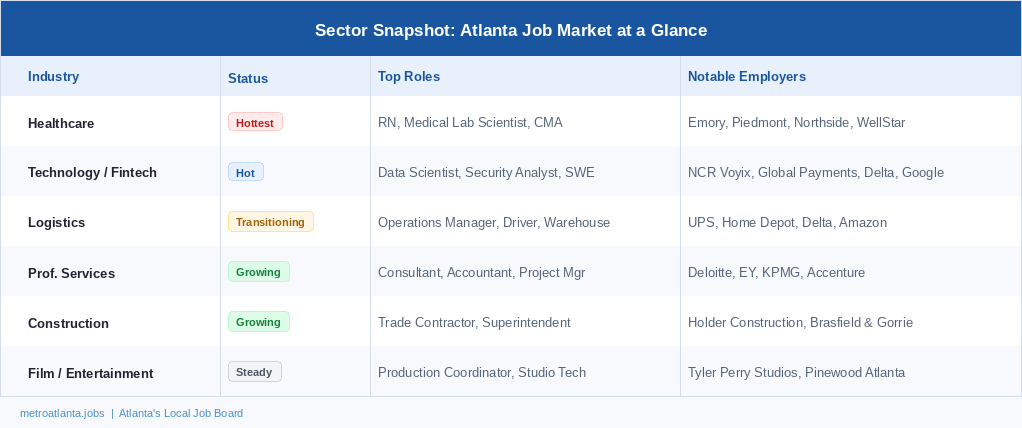
Task: Open the metroatlanta.jobs footer link
Action: pos(62,413)
